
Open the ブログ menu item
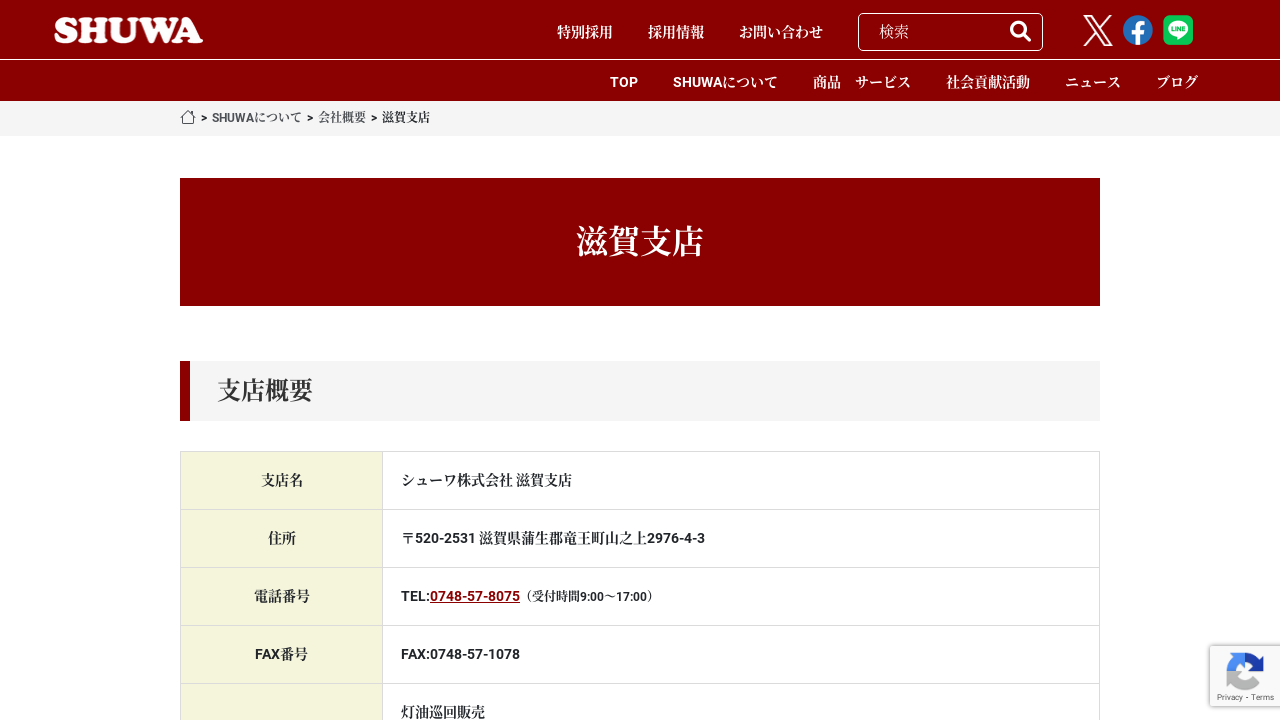(x=1176, y=82)
